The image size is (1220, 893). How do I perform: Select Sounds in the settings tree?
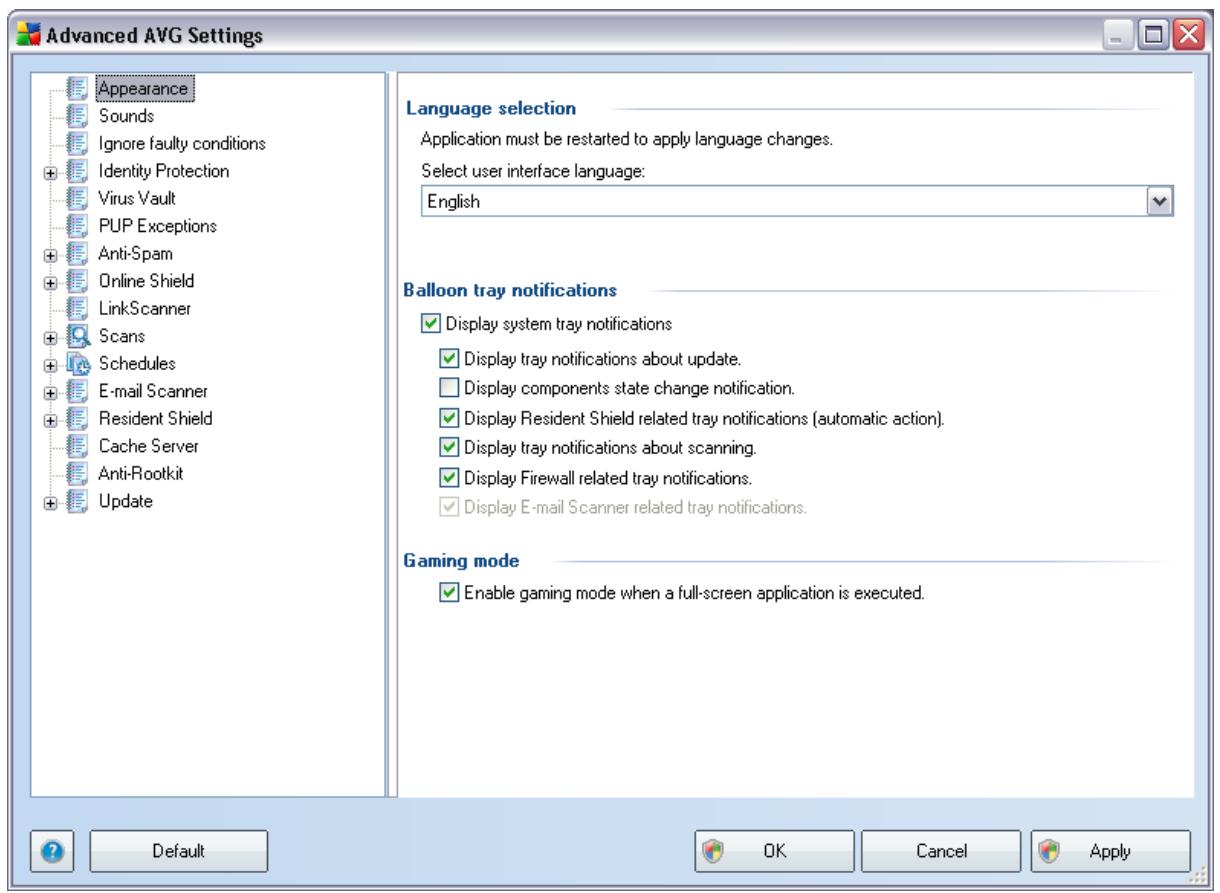(125, 116)
